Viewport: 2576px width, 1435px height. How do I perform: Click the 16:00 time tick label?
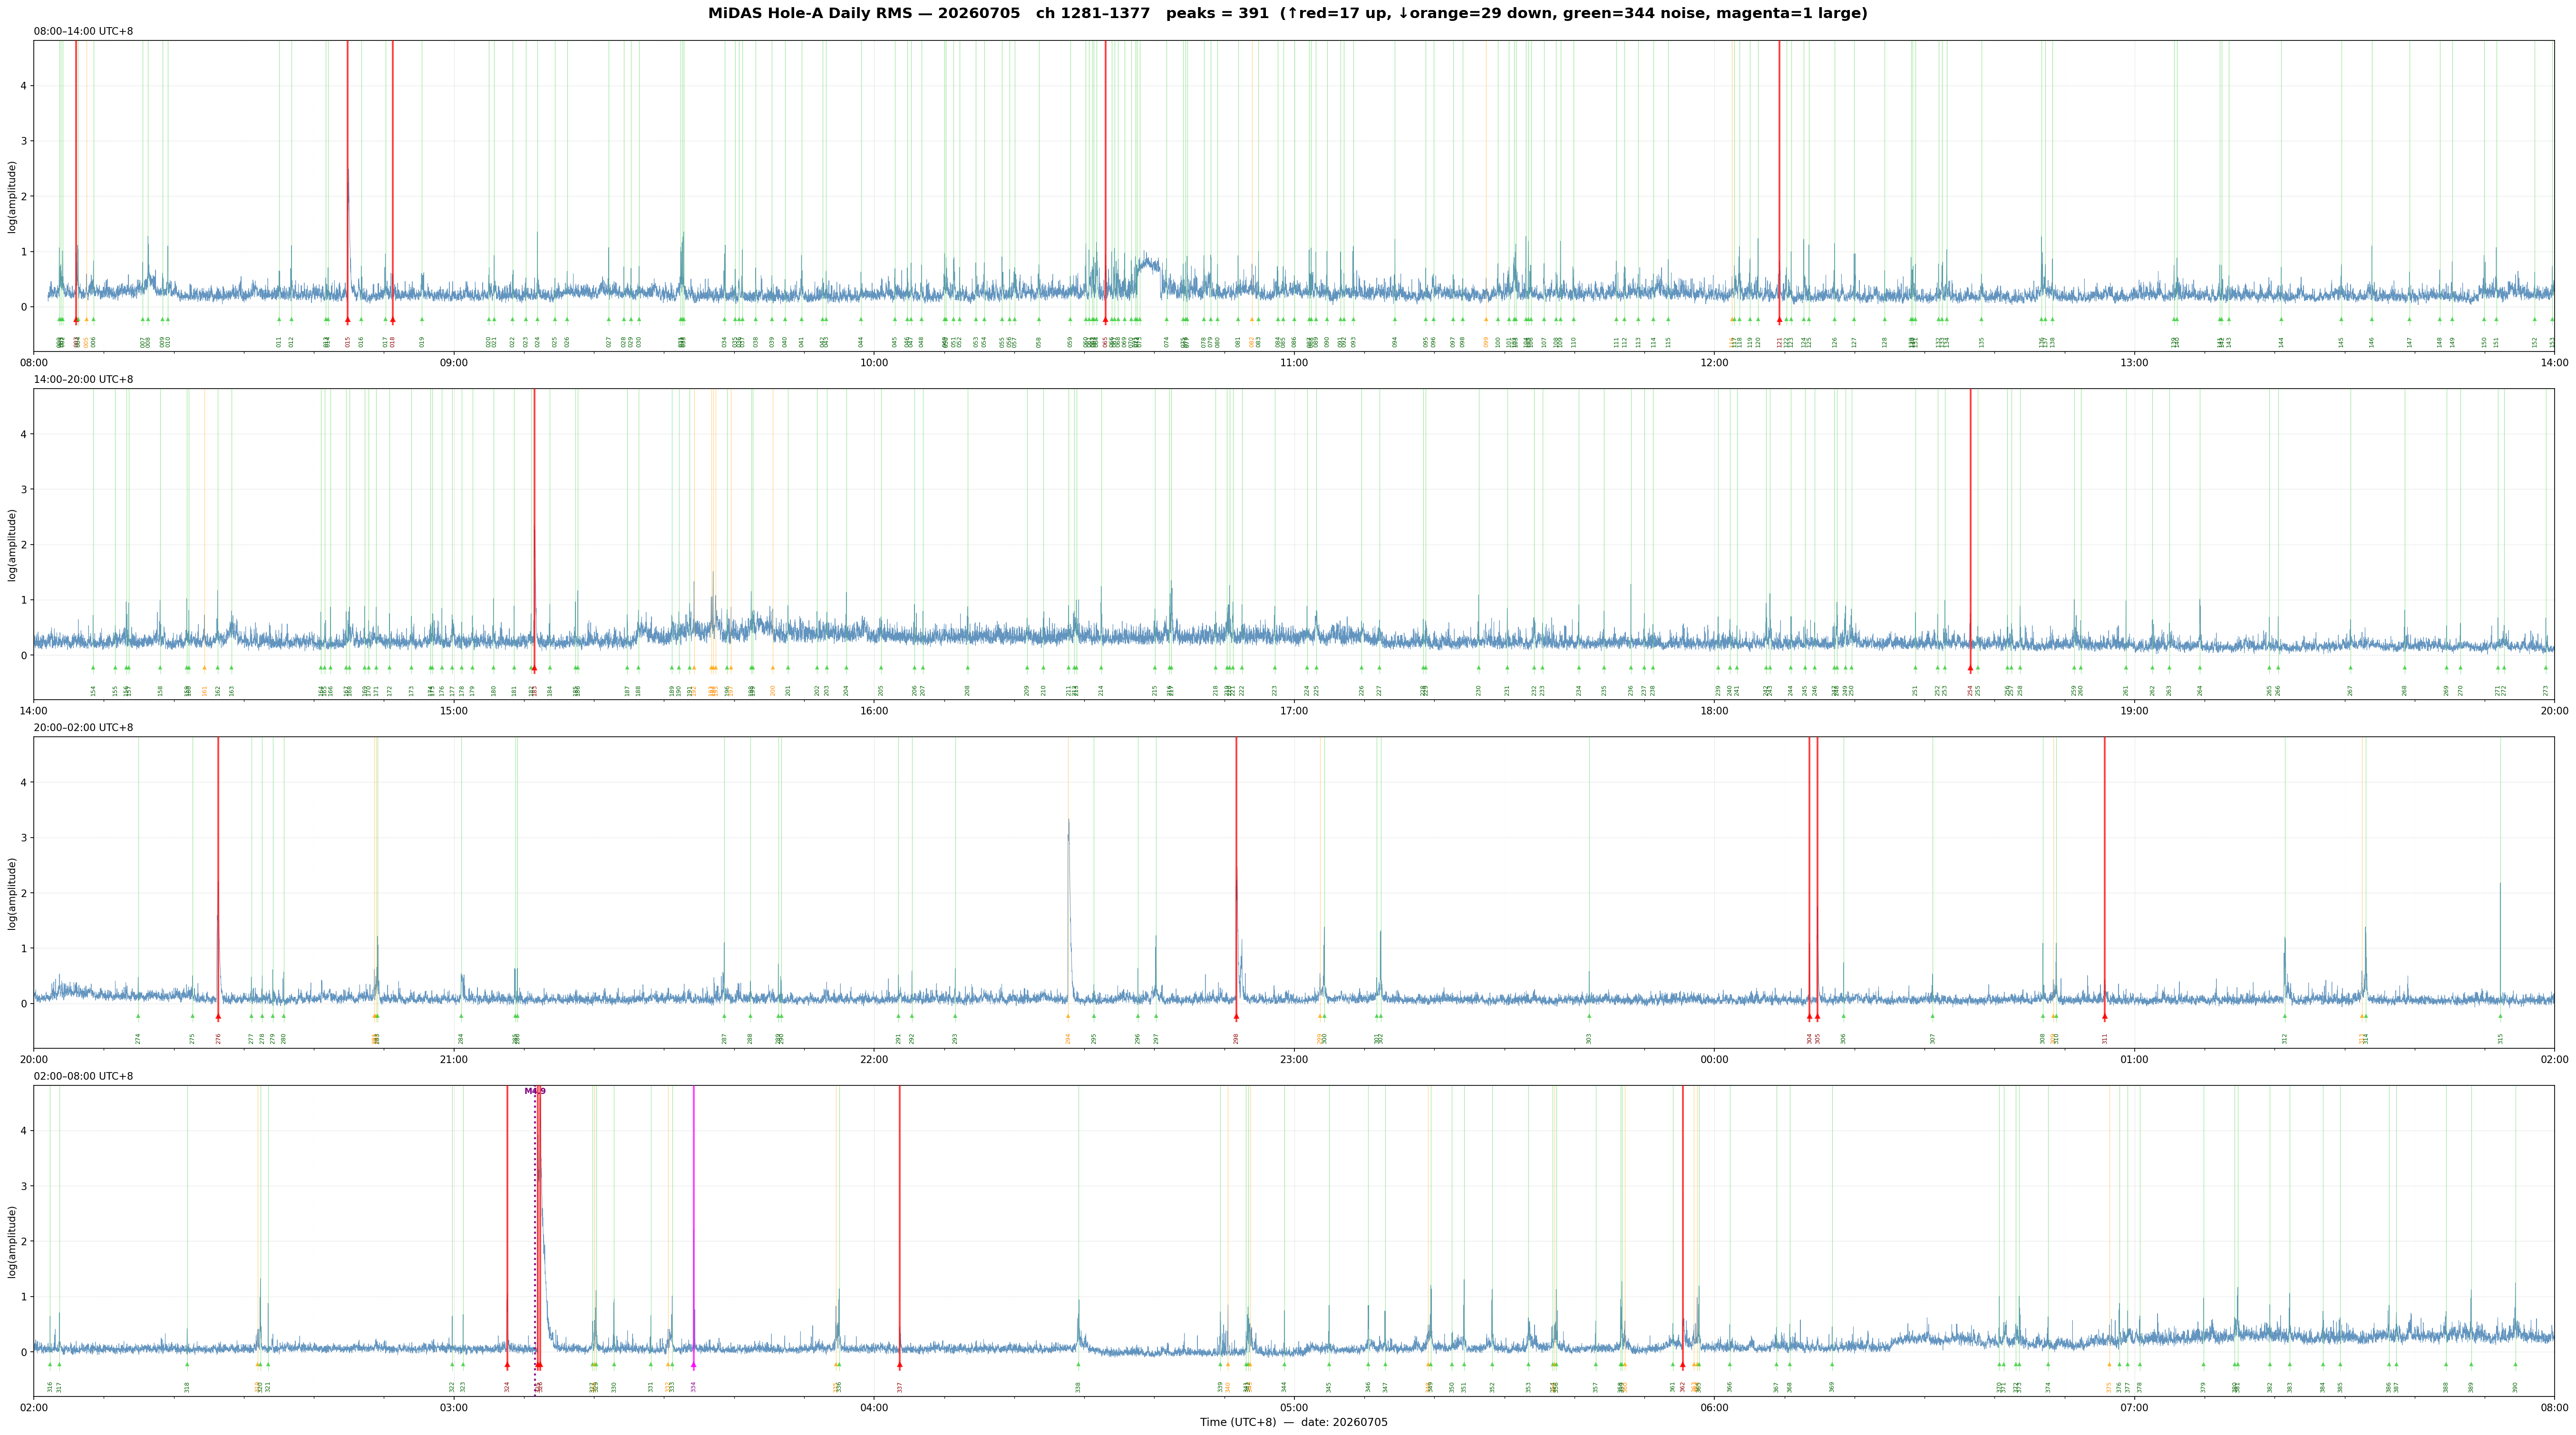click(874, 711)
